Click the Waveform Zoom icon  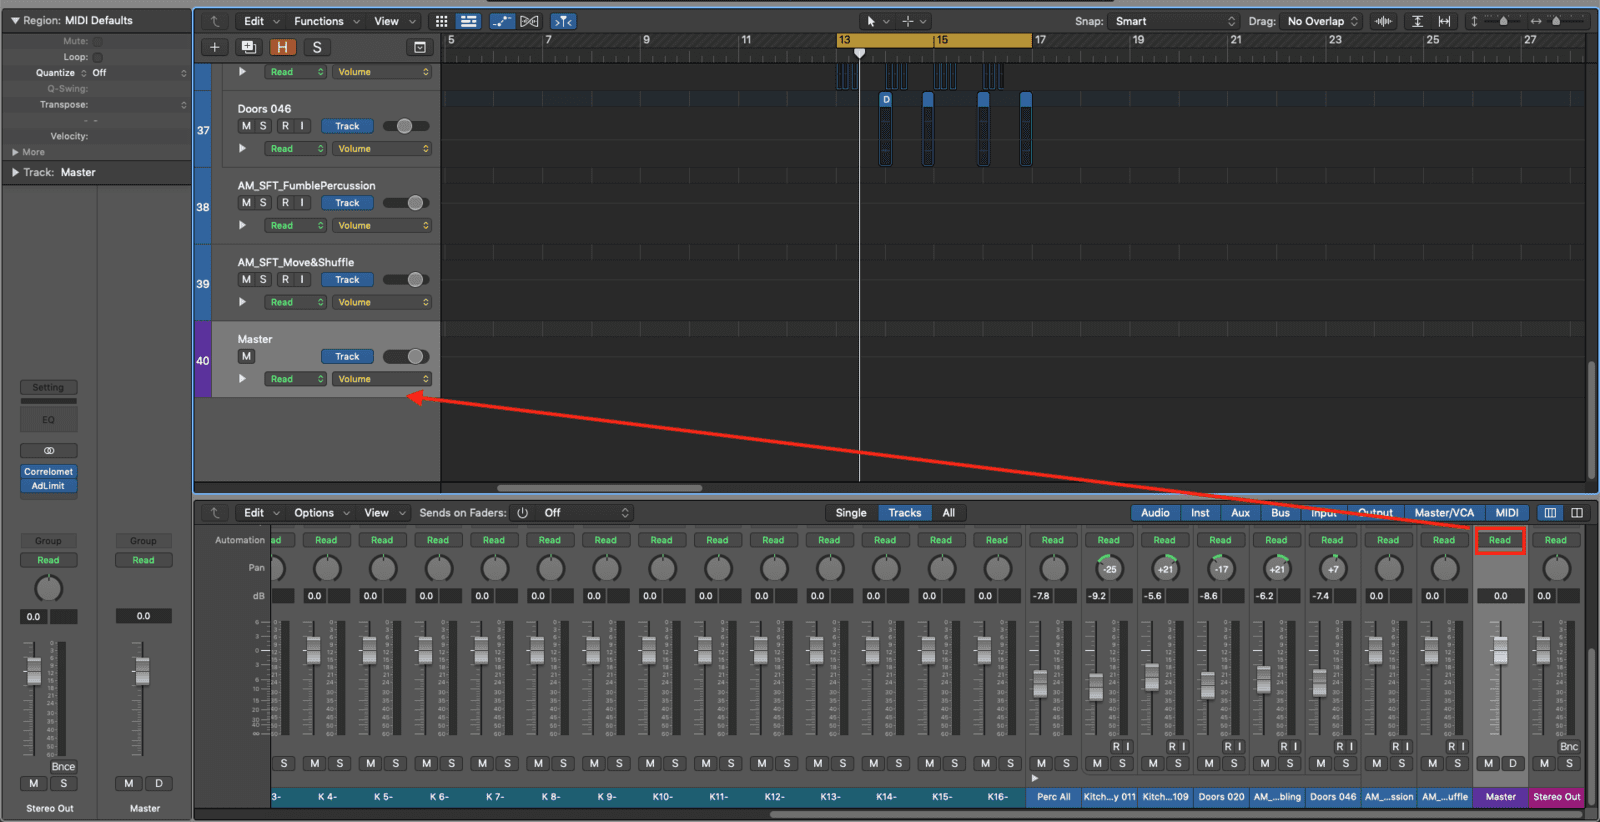coord(1384,21)
